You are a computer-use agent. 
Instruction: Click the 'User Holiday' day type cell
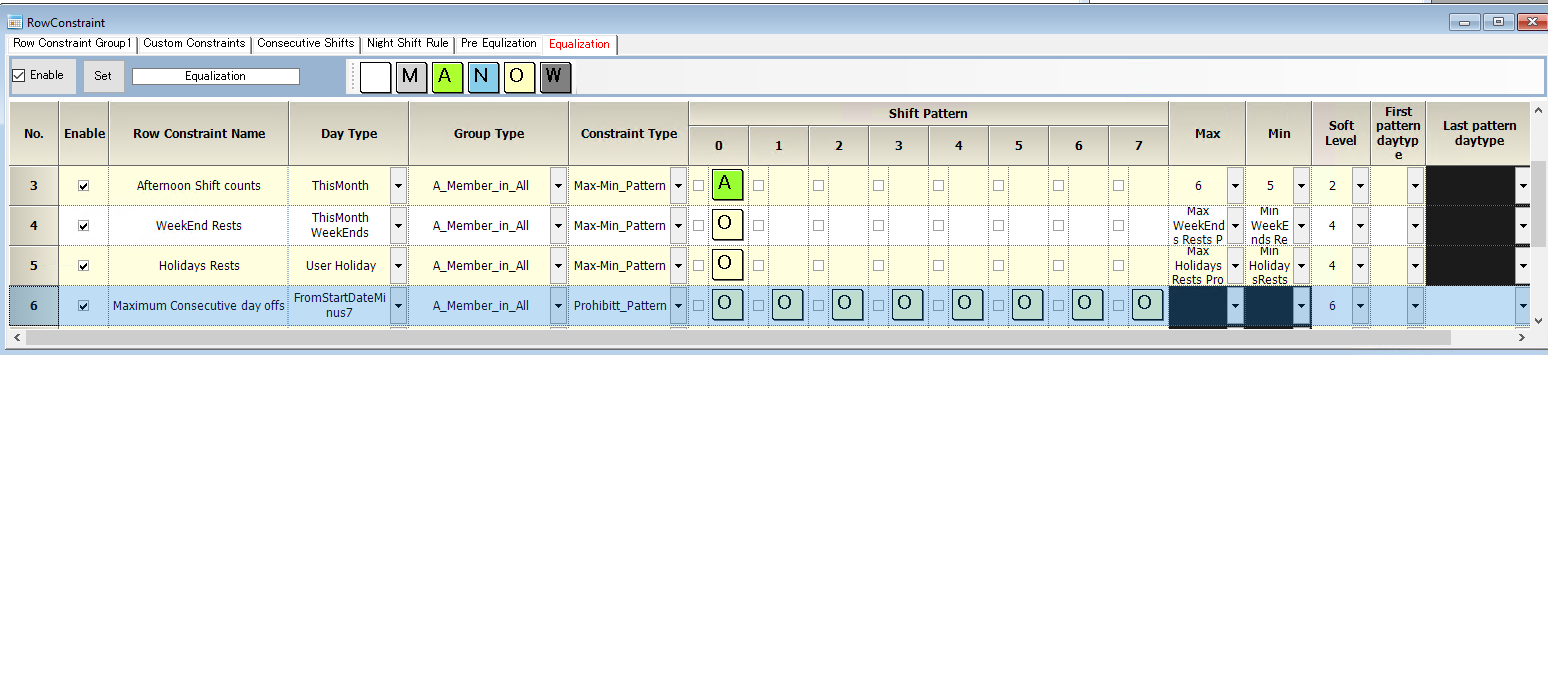pos(341,265)
